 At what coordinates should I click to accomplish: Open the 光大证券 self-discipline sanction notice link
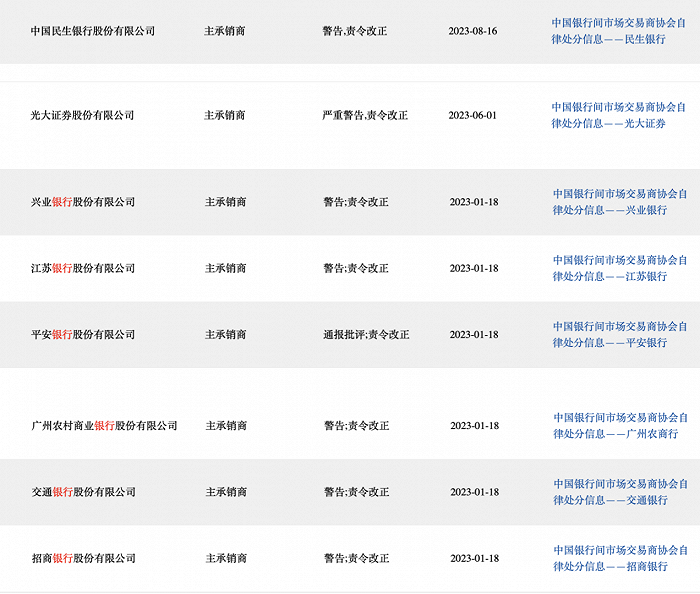[618, 115]
